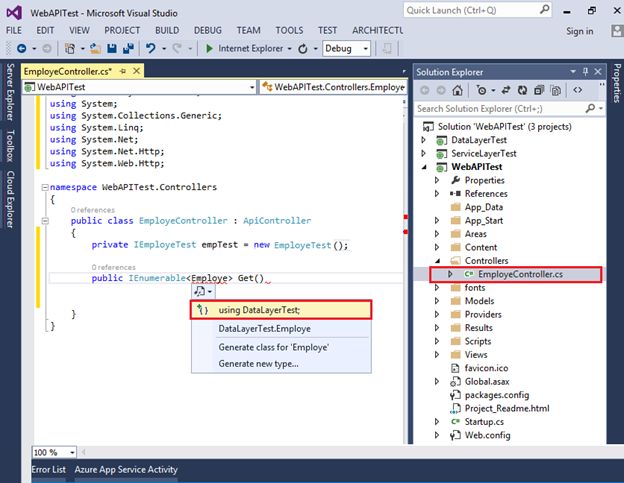Open the Error List tab at bottom

(x=49, y=469)
